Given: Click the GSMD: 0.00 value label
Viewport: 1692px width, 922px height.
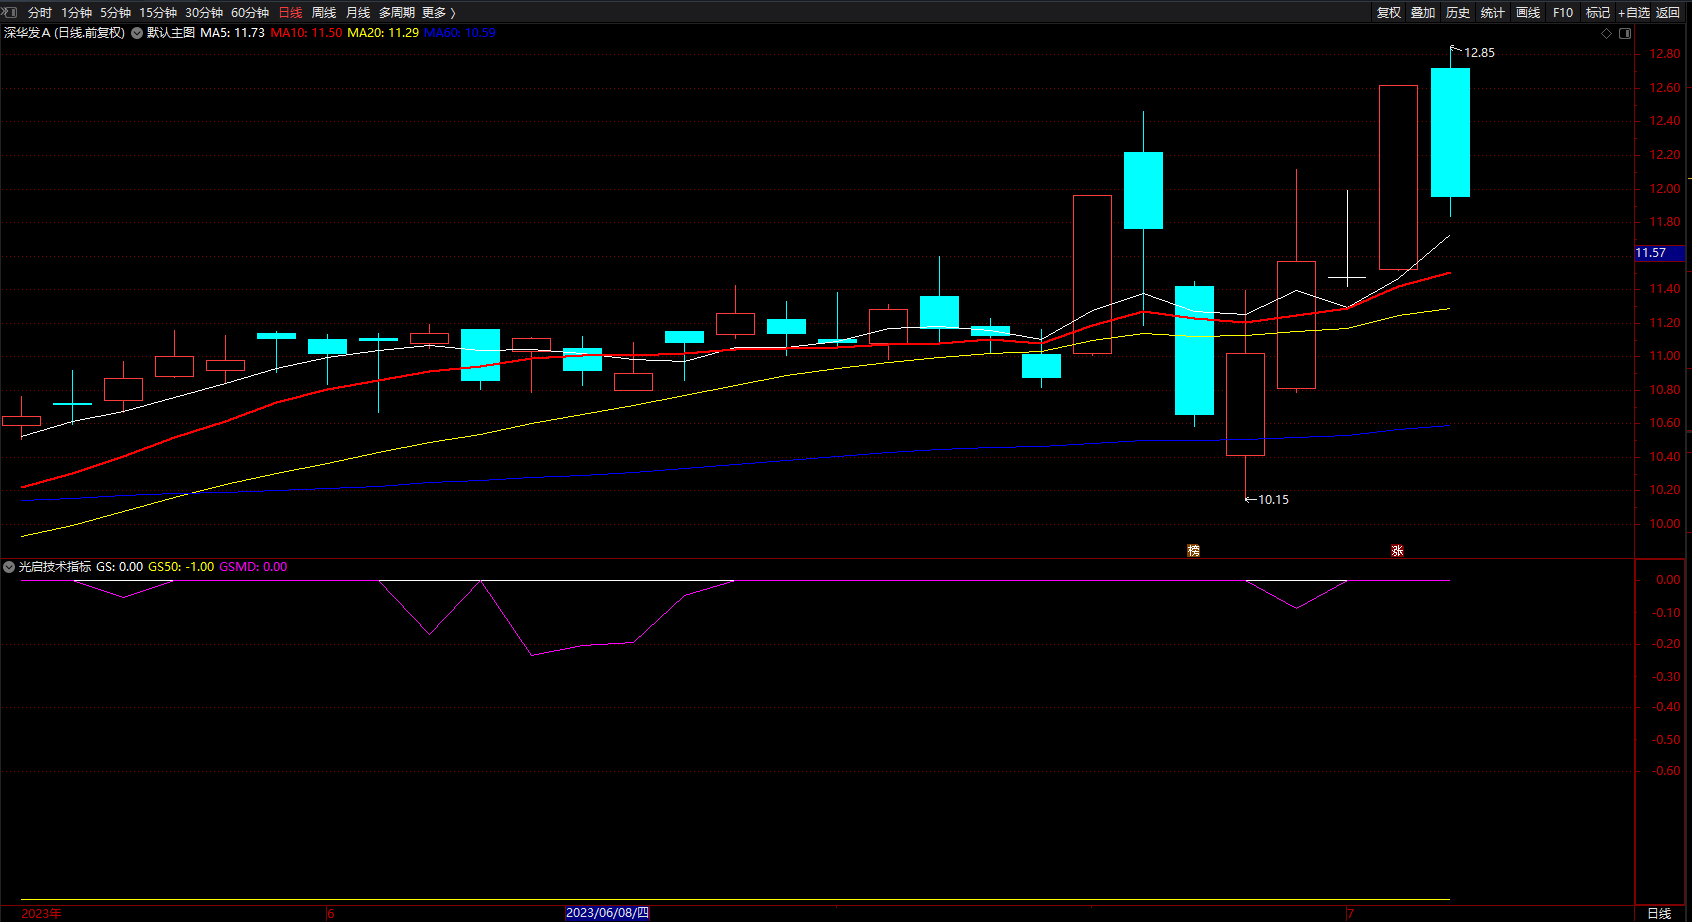Looking at the screenshot, I should (x=253, y=567).
